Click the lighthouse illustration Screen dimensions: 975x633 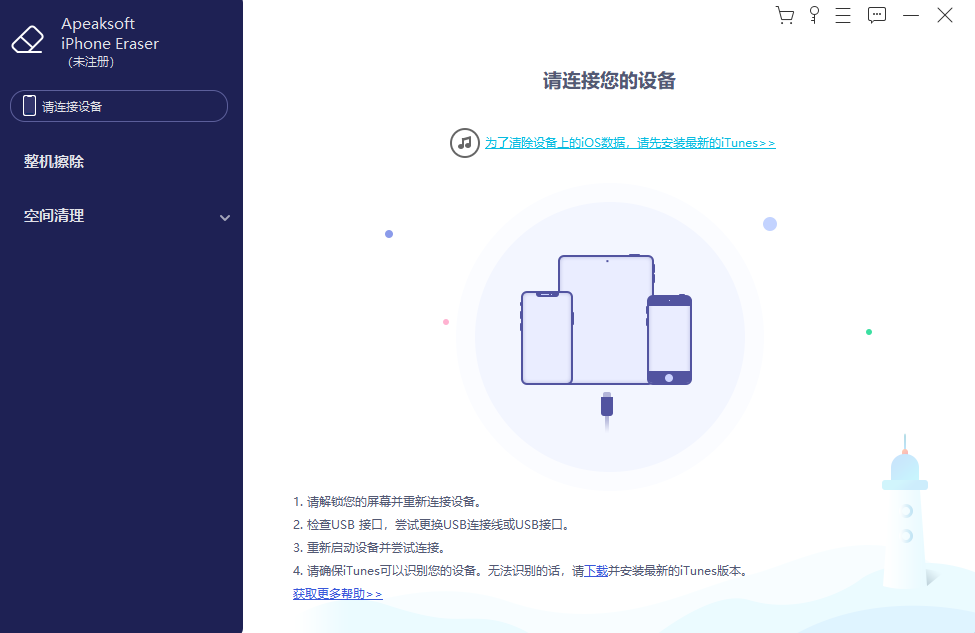coord(904,520)
